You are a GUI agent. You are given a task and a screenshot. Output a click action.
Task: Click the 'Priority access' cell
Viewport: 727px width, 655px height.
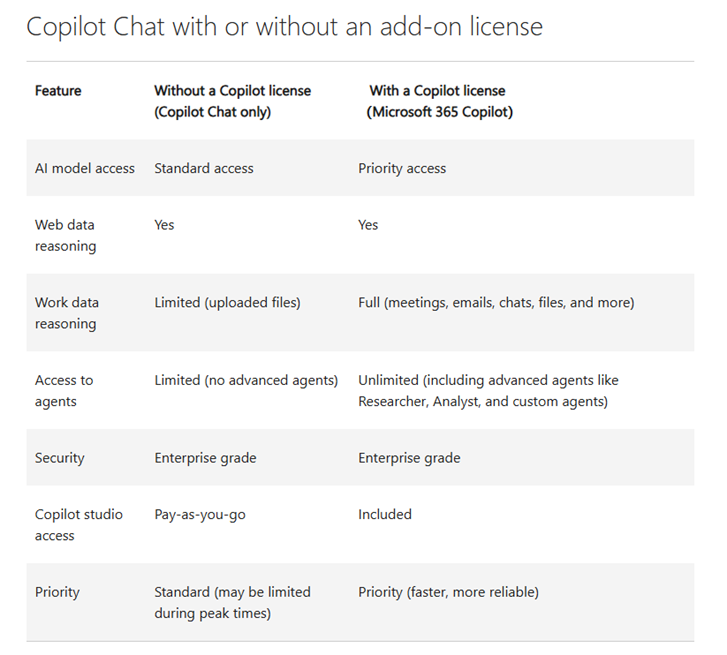pos(402,168)
